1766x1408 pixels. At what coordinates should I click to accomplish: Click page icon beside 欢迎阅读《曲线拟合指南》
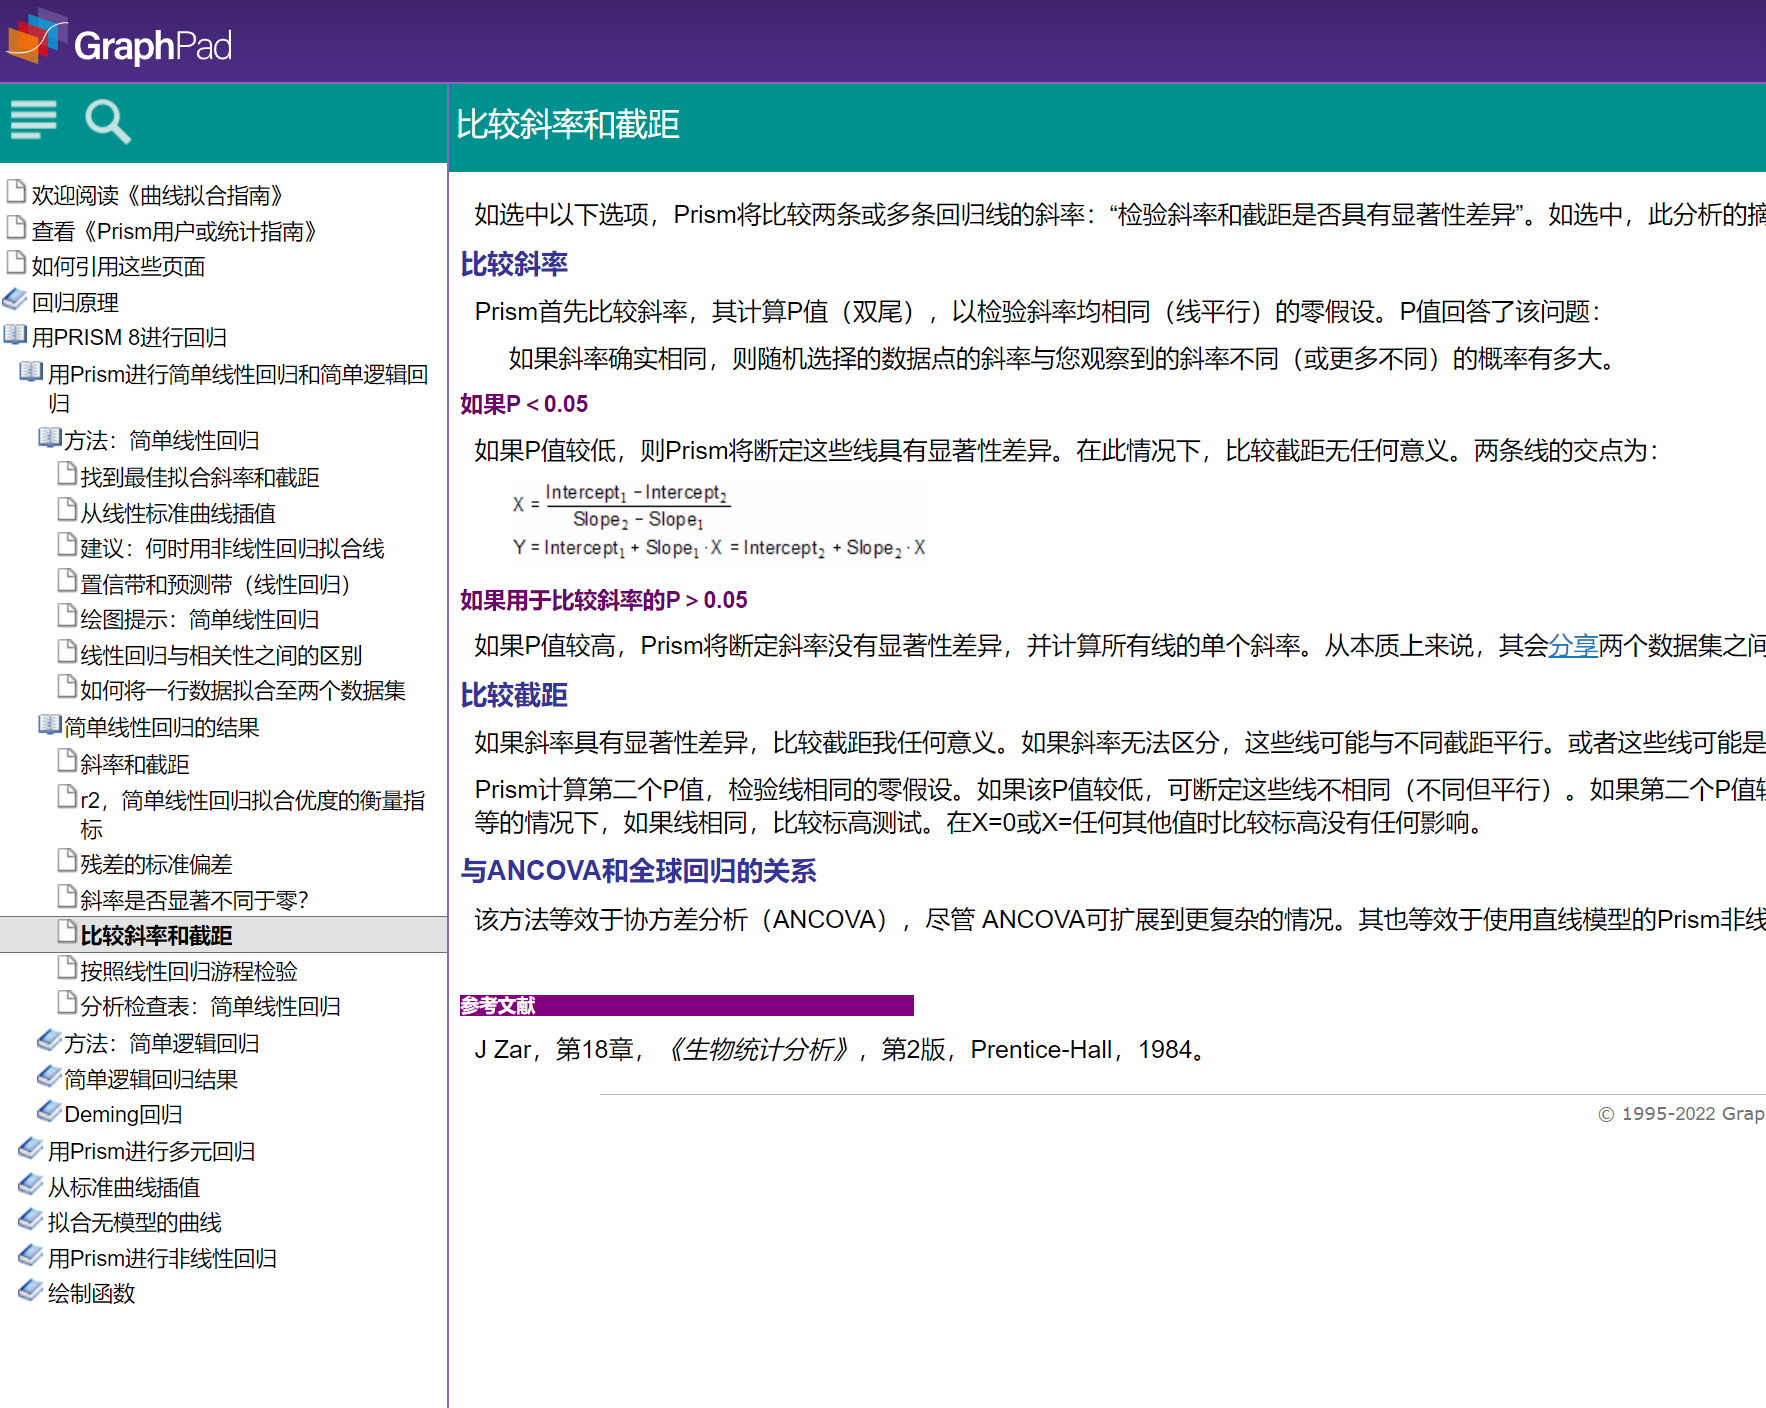[x=16, y=191]
